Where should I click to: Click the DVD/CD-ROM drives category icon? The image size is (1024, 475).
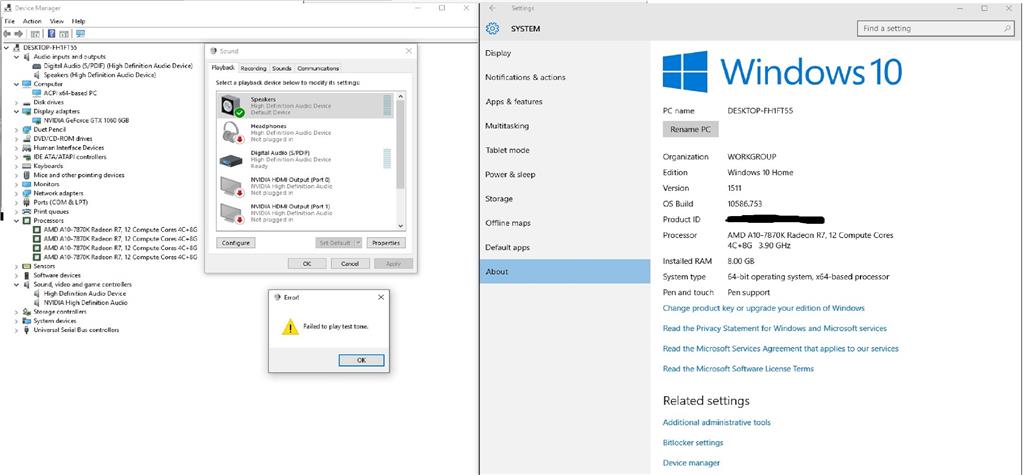[x=26, y=139]
